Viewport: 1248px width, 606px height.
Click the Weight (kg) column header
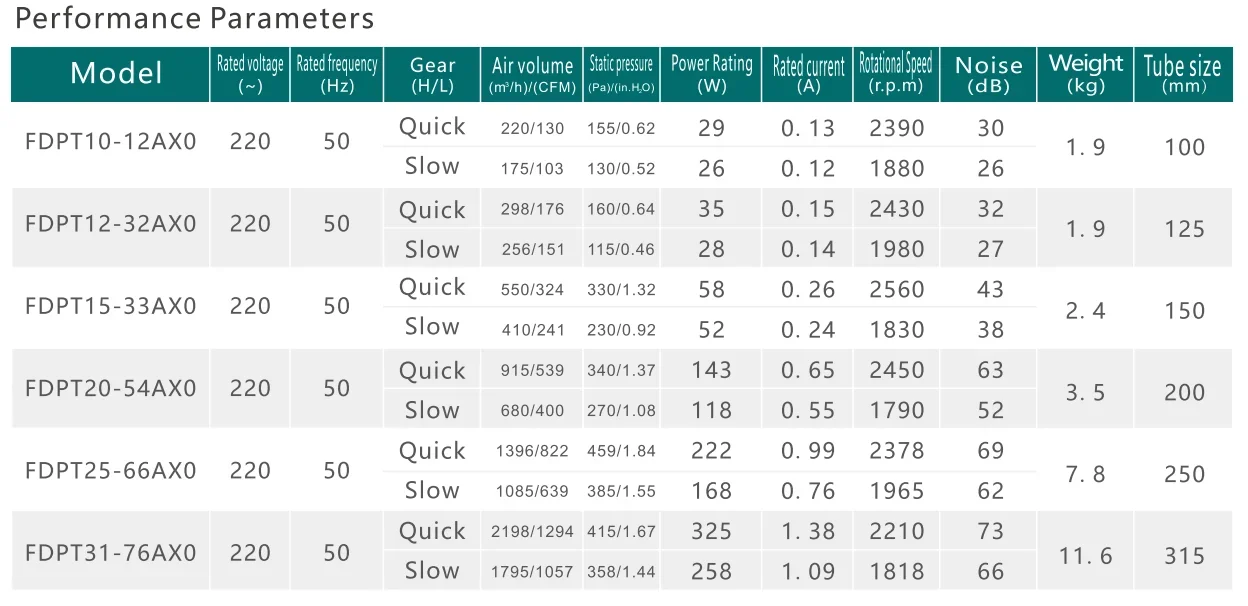[1086, 74]
